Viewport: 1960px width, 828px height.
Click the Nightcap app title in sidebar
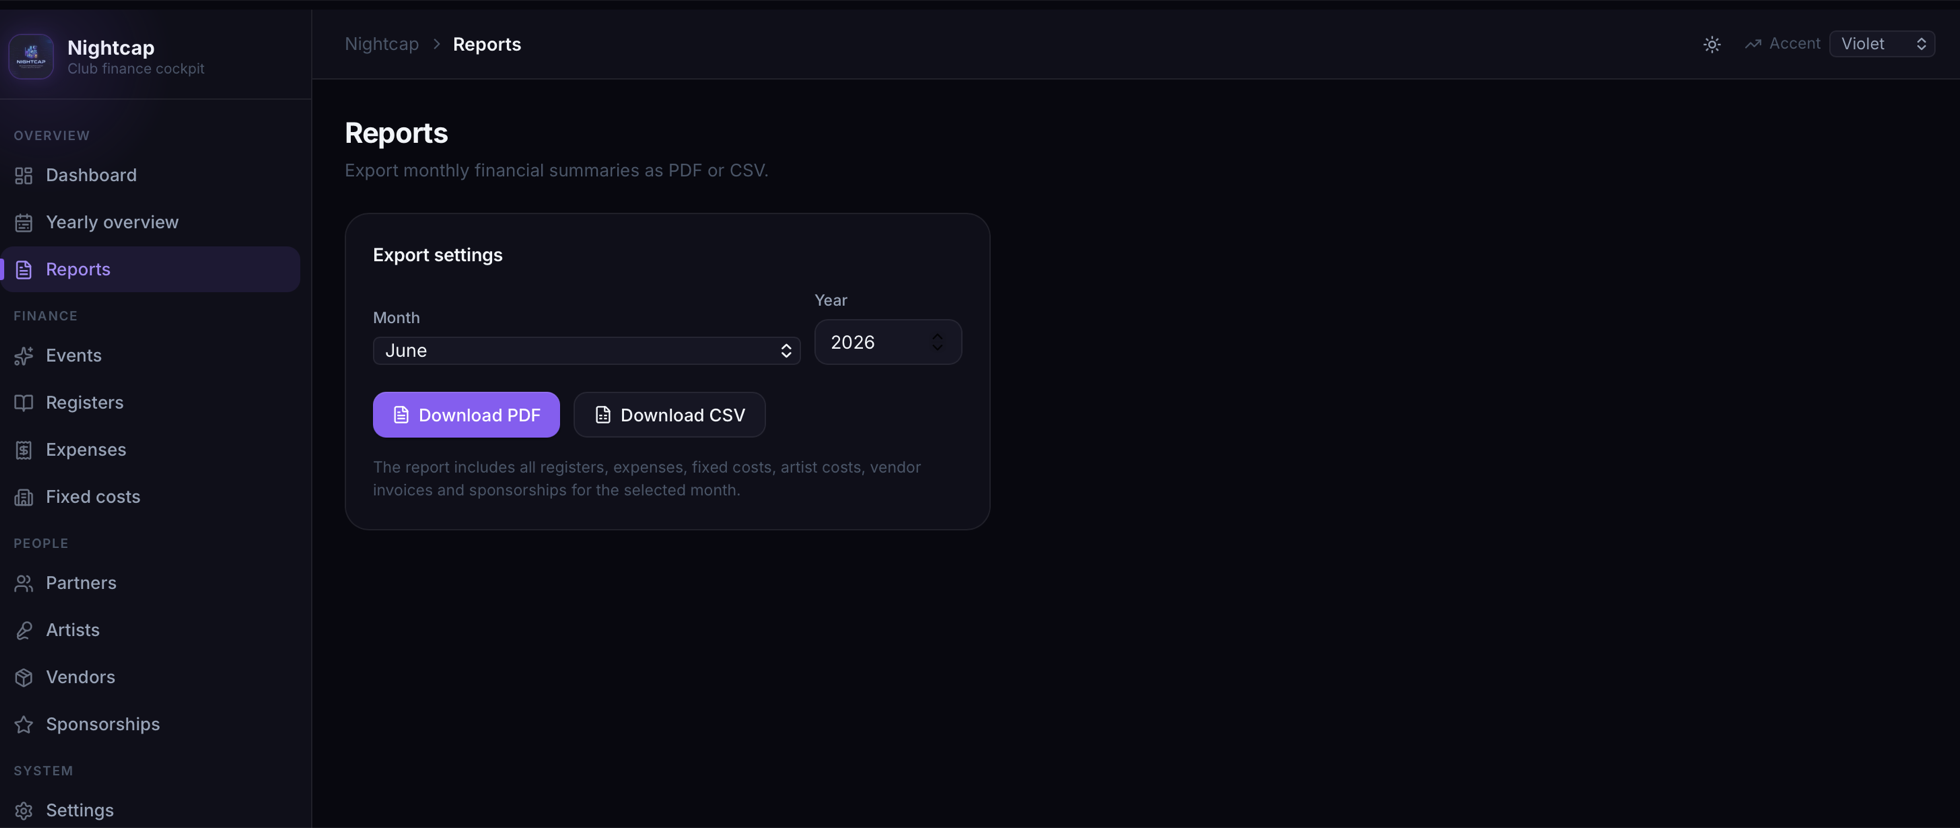tap(111, 47)
